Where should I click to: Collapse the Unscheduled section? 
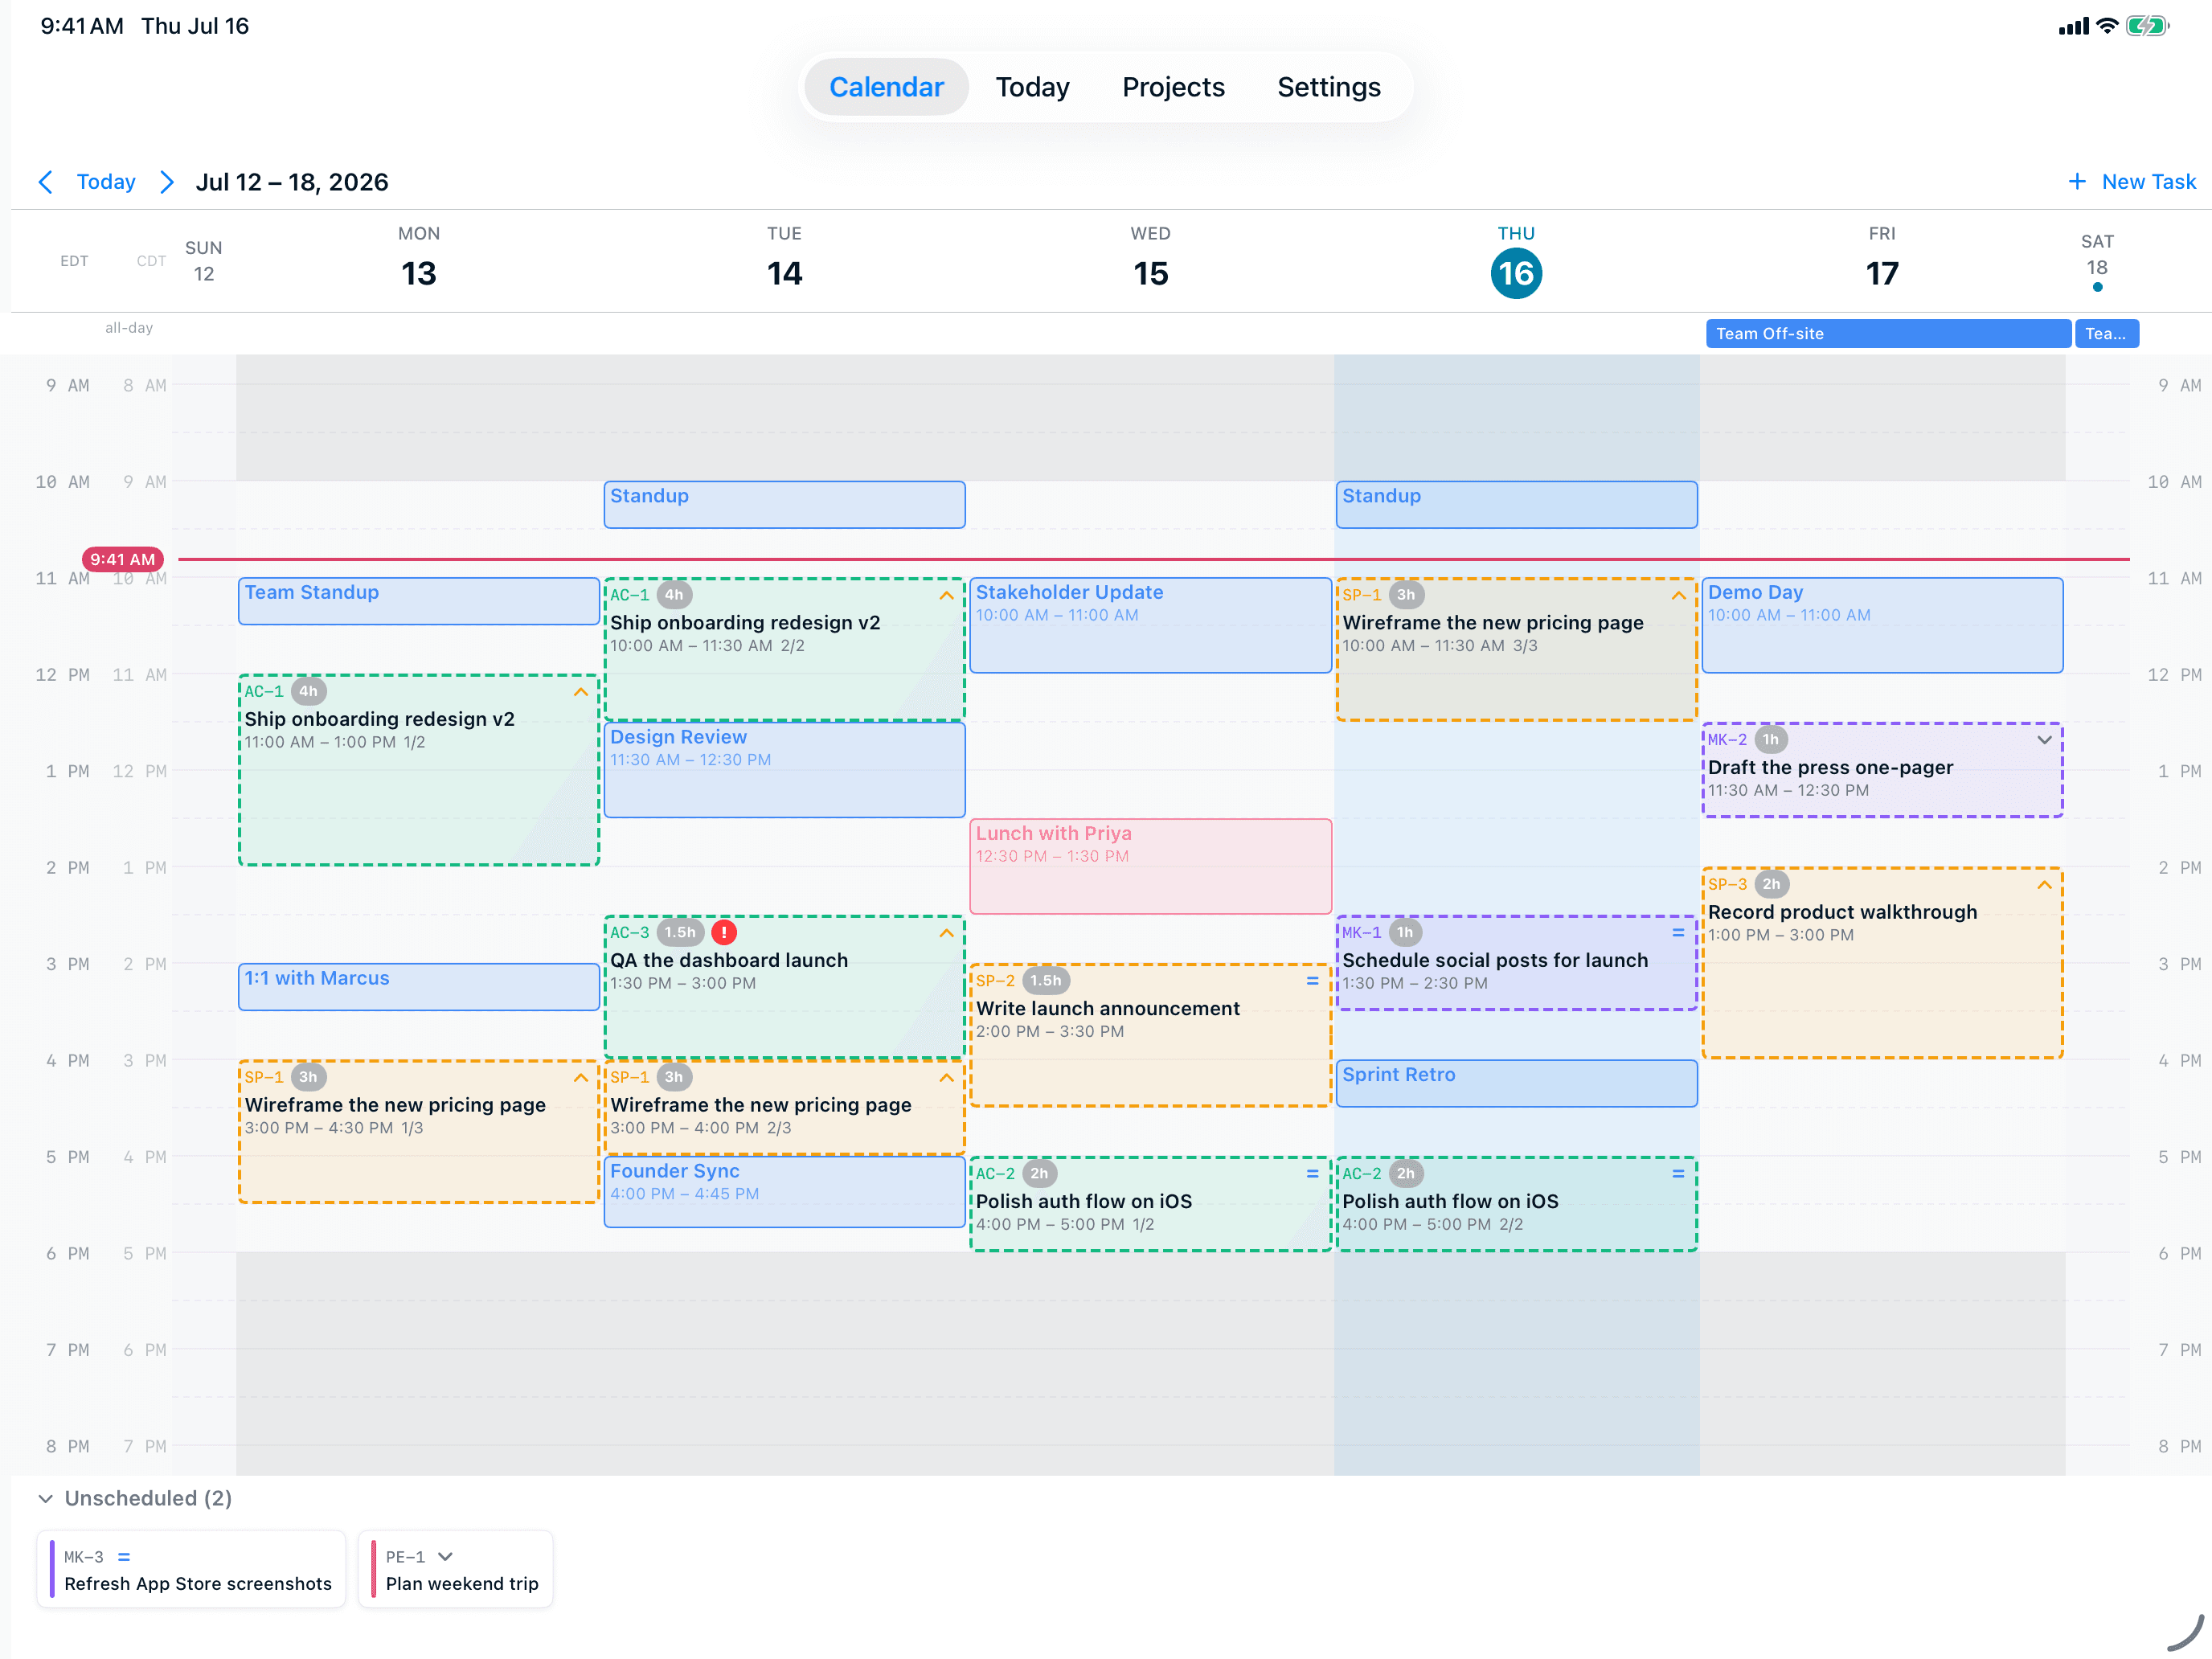[x=45, y=1498]
